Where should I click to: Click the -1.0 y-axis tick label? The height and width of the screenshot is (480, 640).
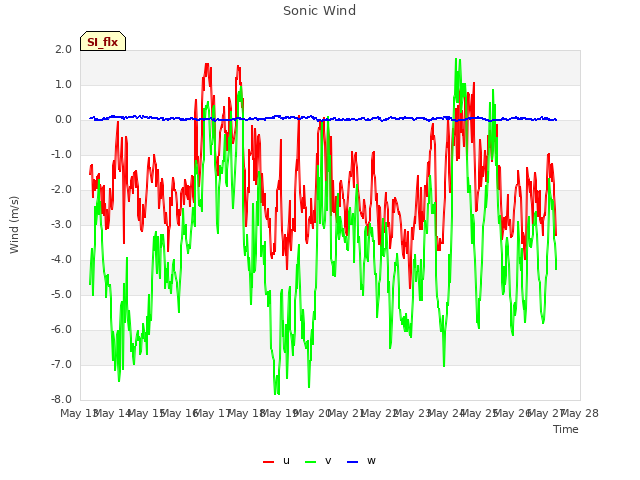[61, 154]
